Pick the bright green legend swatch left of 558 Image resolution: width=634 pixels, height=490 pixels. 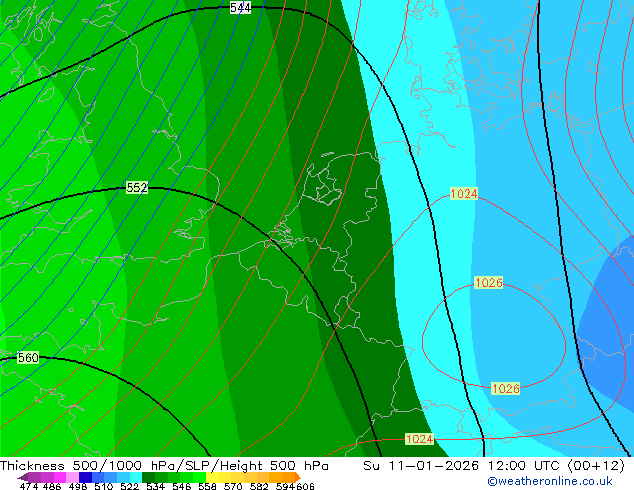[200, 477]
